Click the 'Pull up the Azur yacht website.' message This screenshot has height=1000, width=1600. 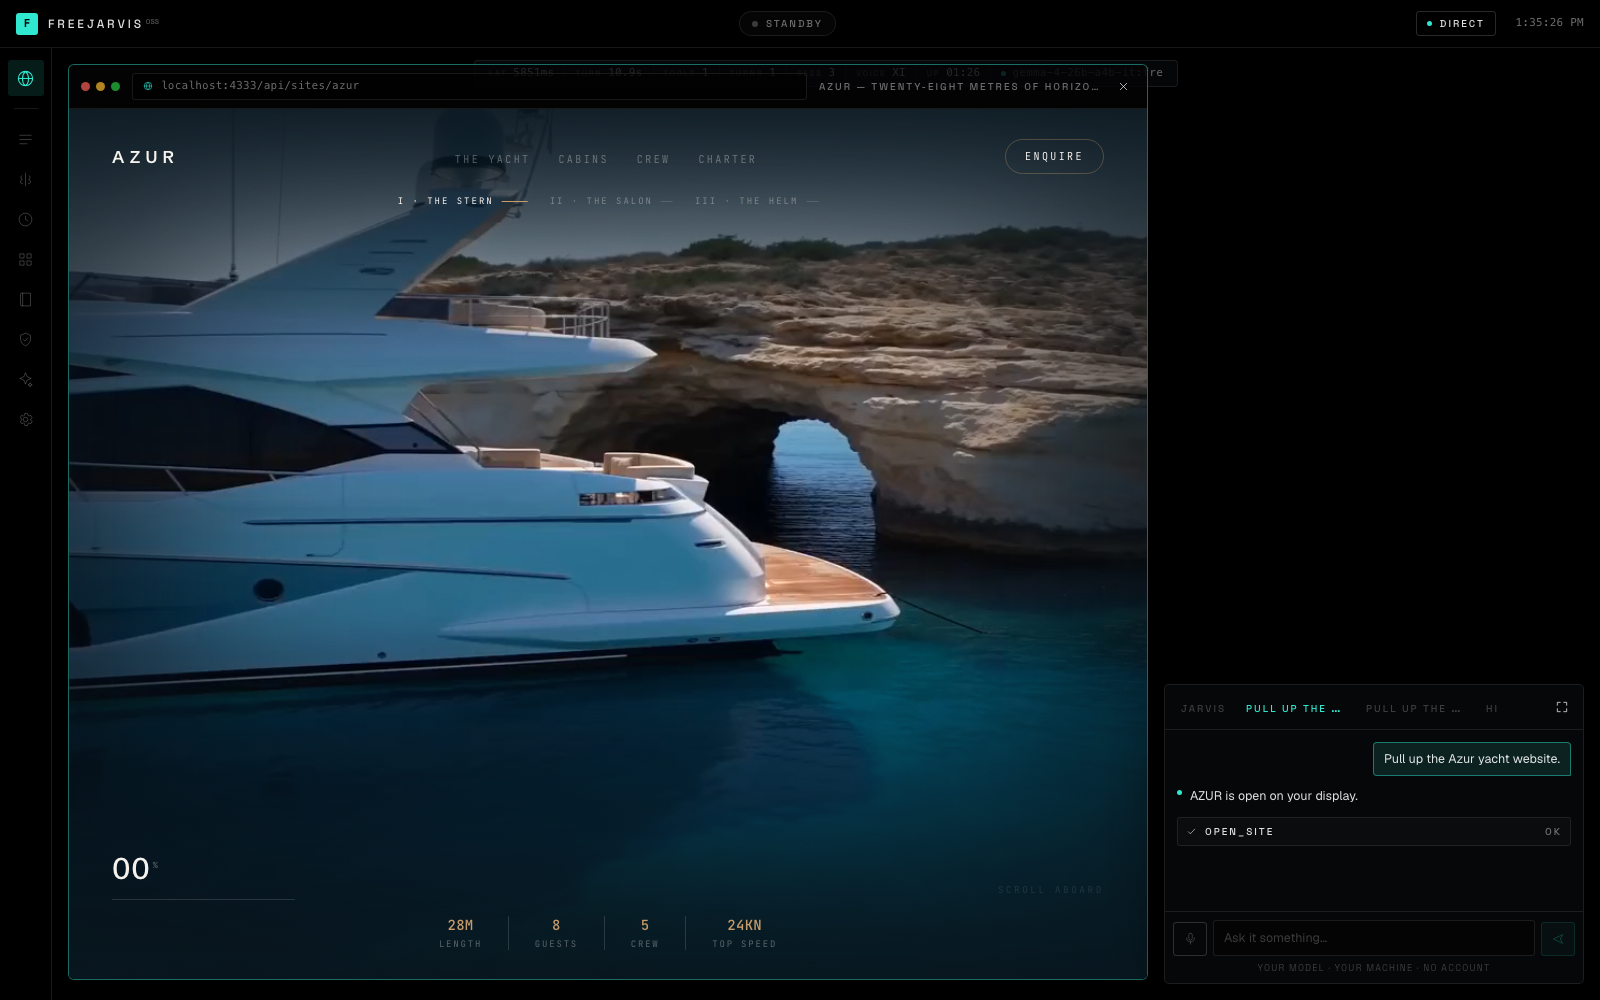click(1472, 759)
